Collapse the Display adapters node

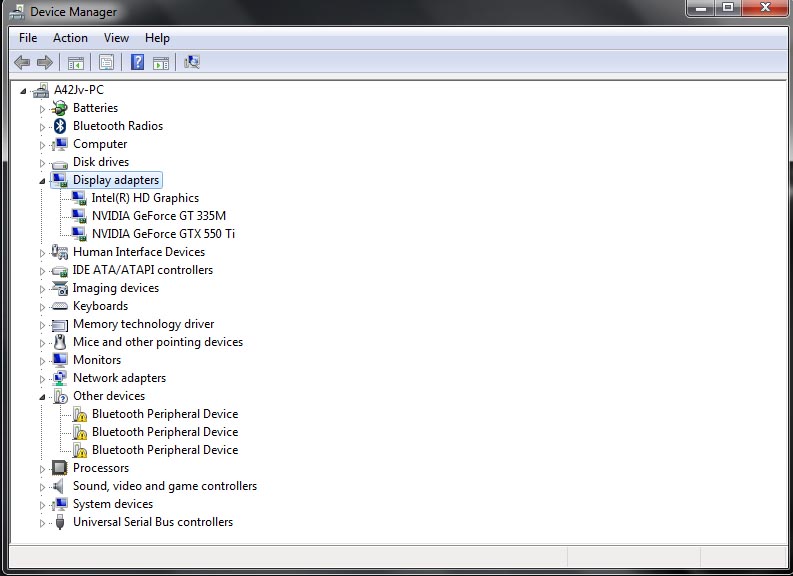click(x=42, y=181)
